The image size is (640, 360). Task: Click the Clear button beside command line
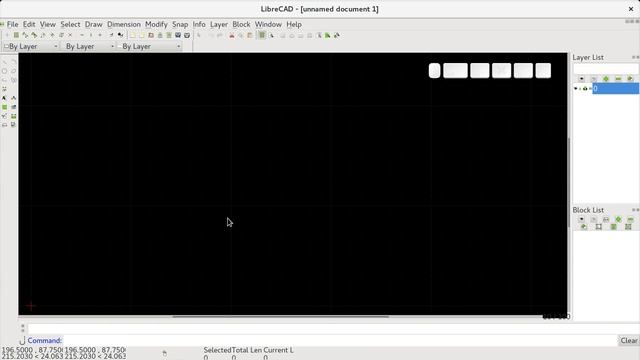tap(629, 340)
